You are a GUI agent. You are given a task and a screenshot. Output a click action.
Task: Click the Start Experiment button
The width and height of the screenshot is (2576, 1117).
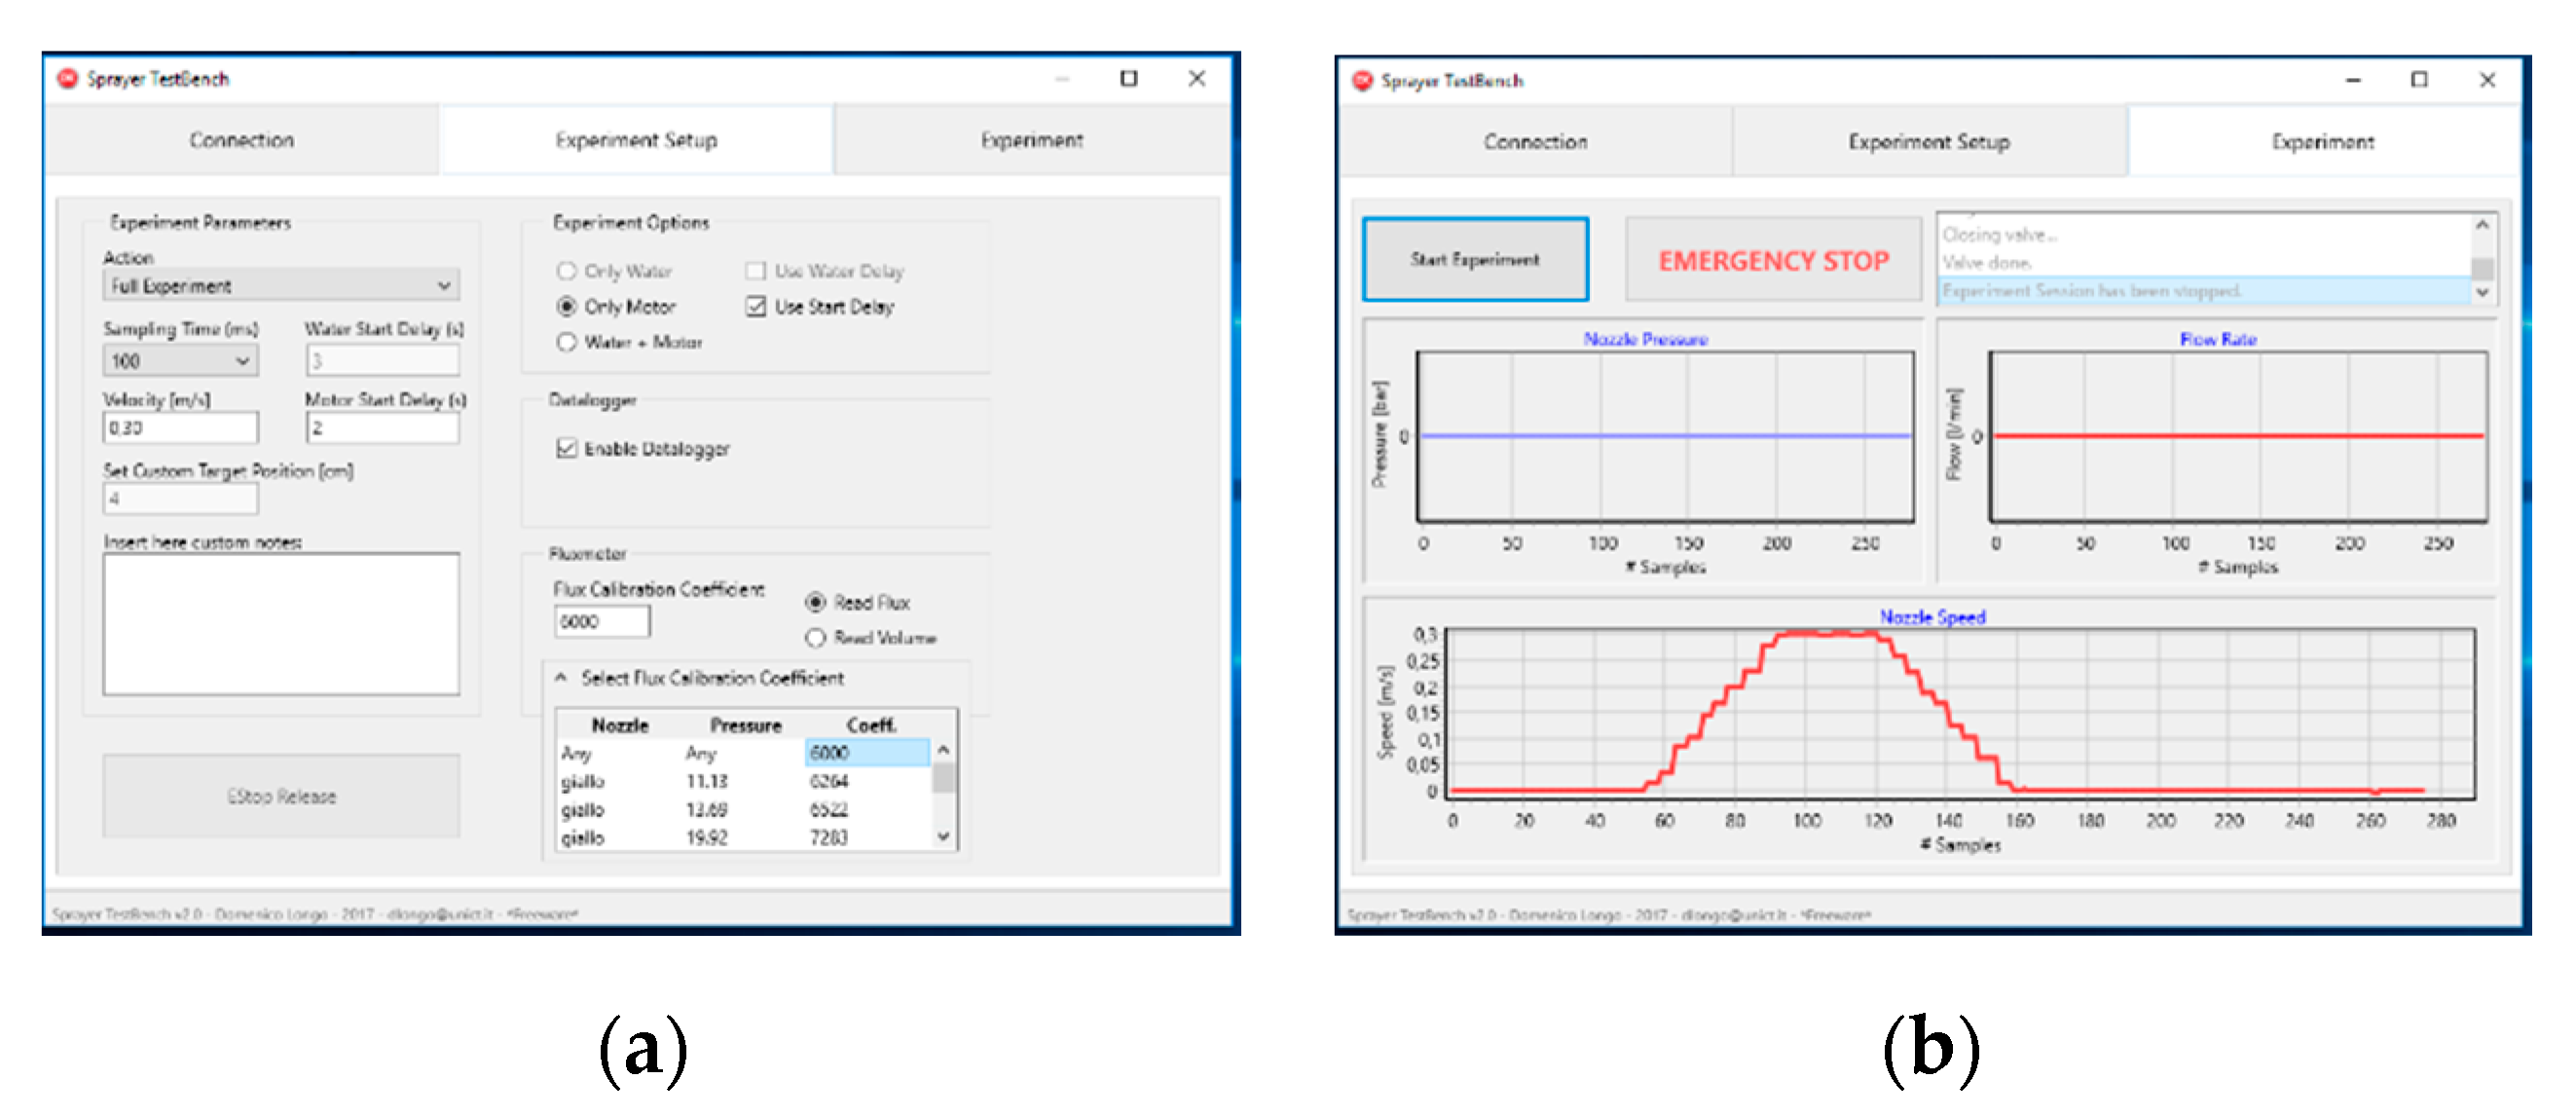pos(1475,260)
